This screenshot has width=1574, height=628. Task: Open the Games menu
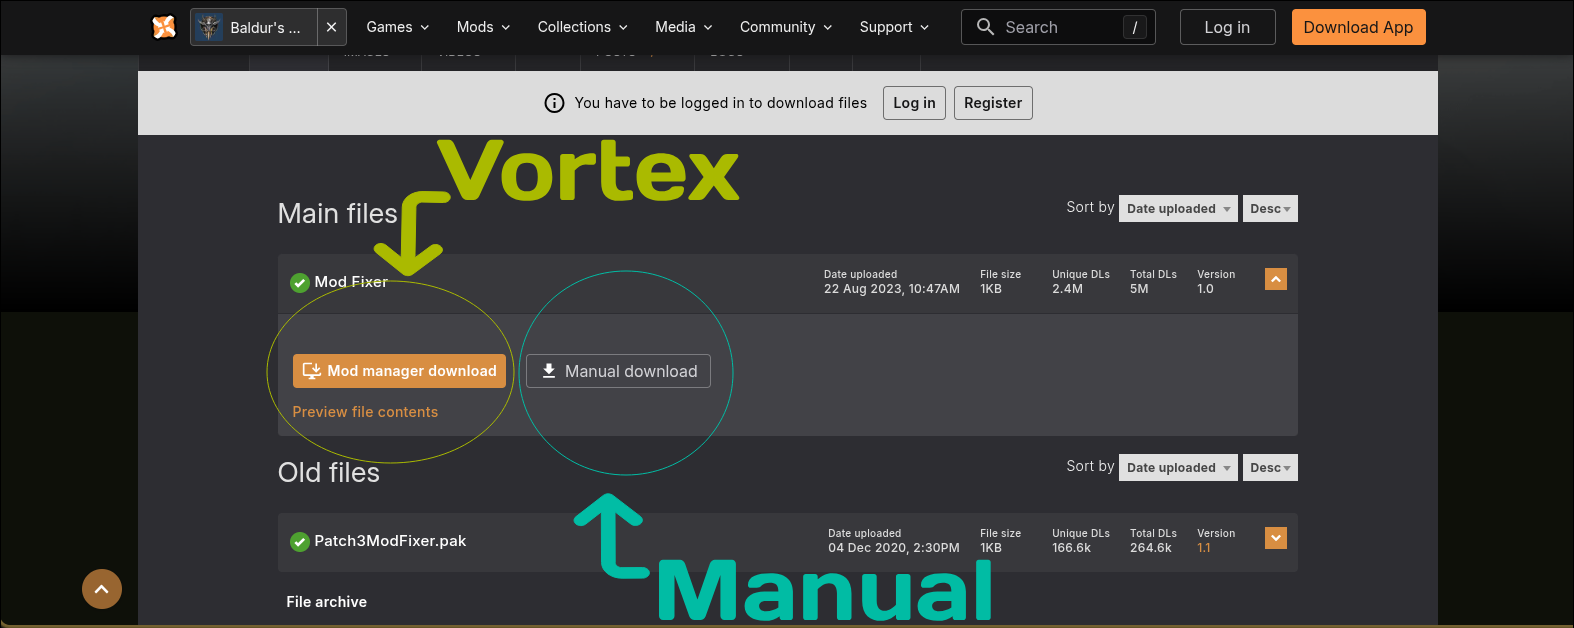click(398, 27)
